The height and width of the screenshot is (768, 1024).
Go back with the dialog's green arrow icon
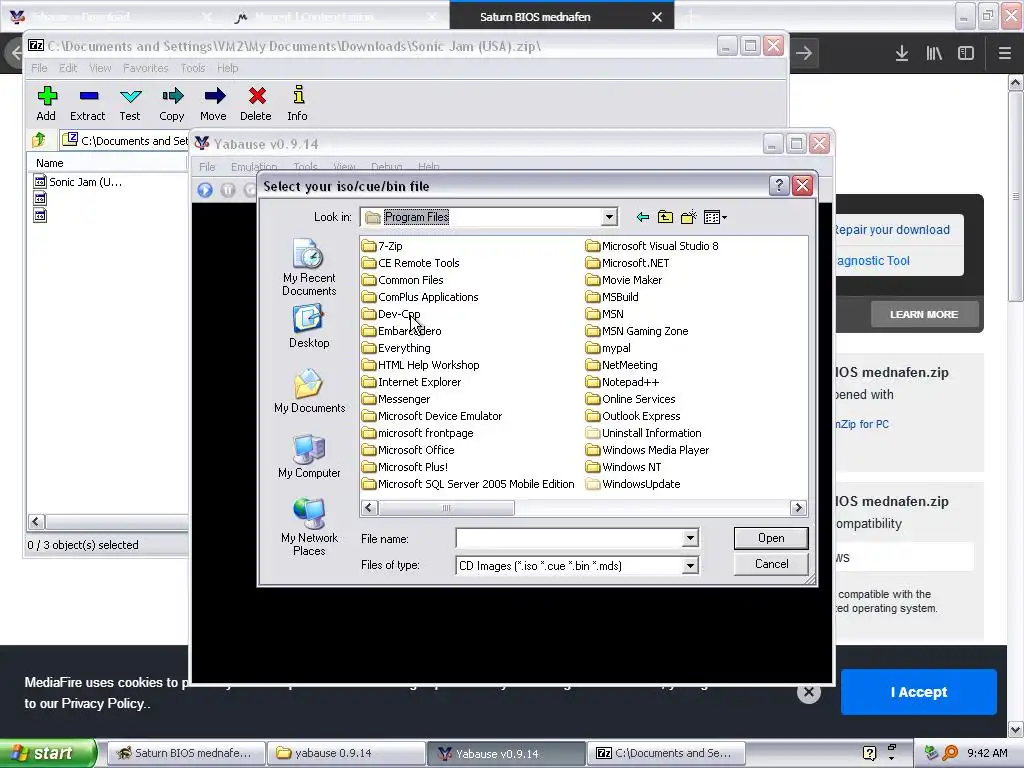pyautogui.click(x=643, y=217)
